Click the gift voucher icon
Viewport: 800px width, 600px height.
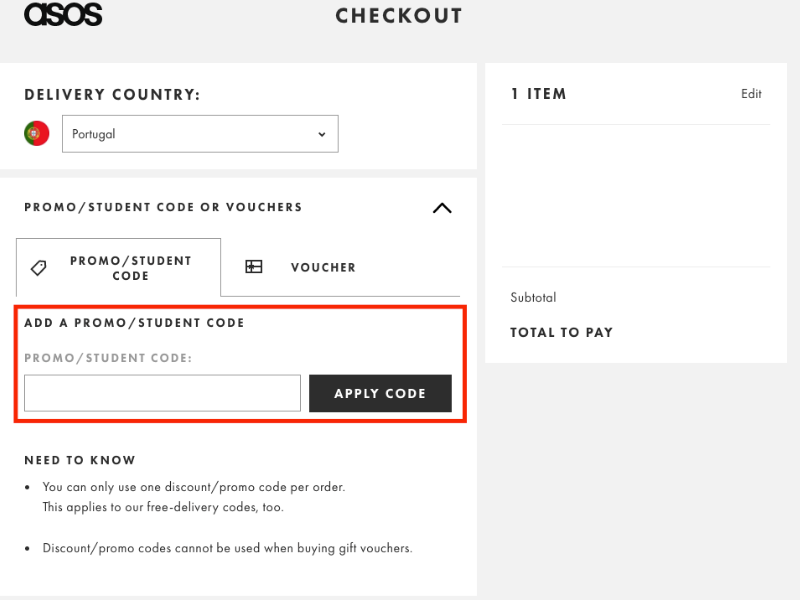click(x=254, y=267)
